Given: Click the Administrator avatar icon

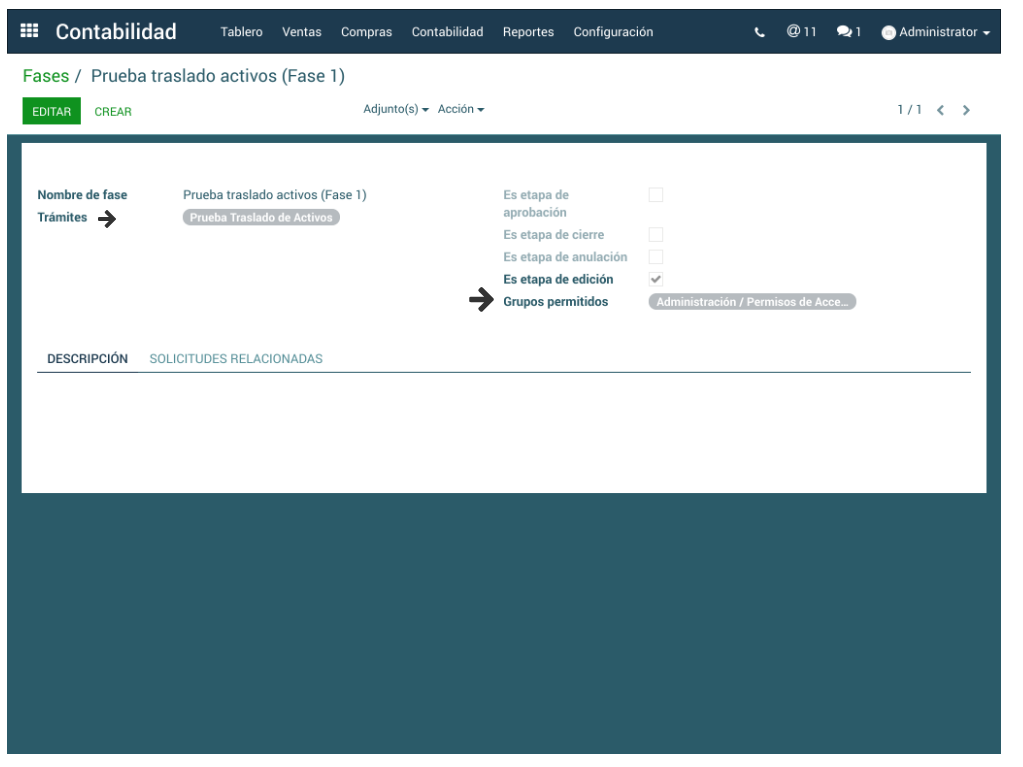Looking at the screenshot, I should click(888, 33).
